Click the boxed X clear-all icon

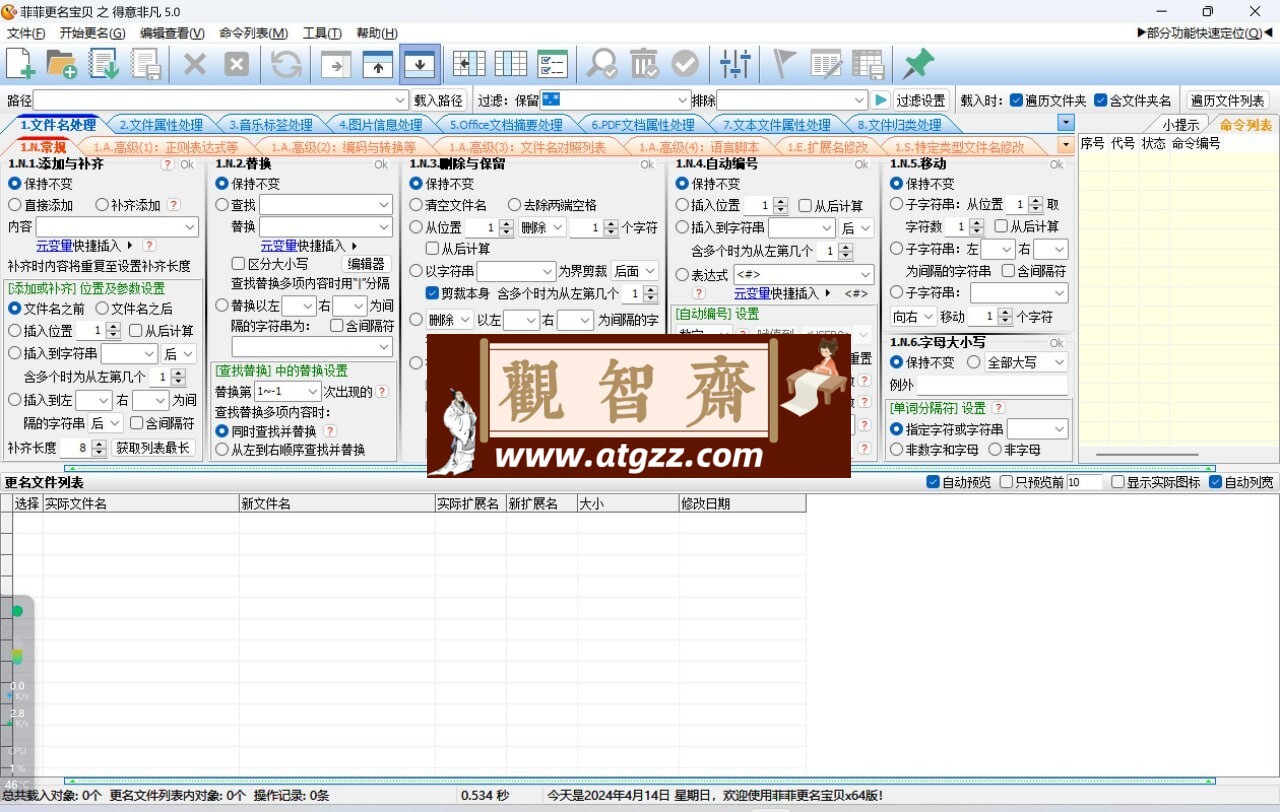[x=236, y=65]
